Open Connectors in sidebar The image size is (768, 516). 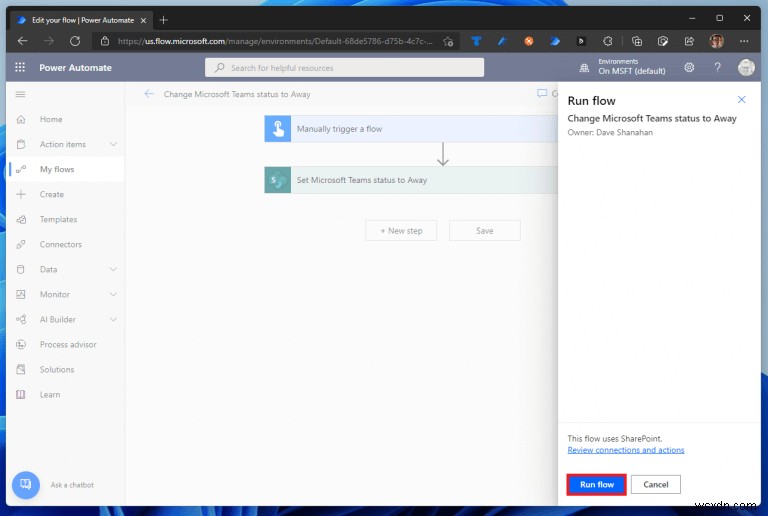point(61,244)
